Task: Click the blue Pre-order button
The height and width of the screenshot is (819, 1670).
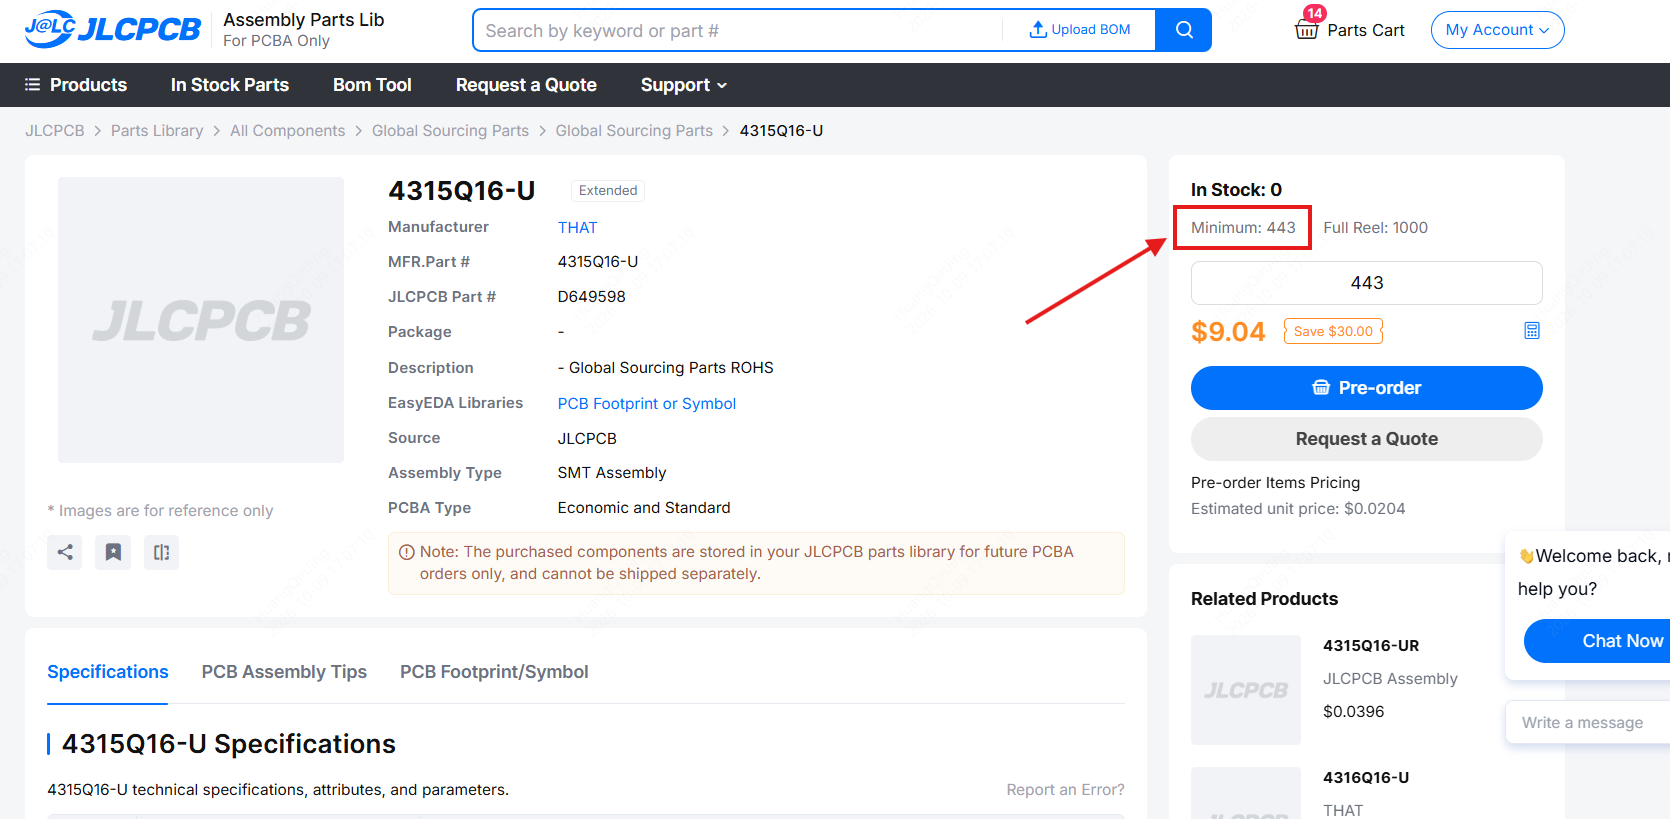Action: pos(1366,388)
